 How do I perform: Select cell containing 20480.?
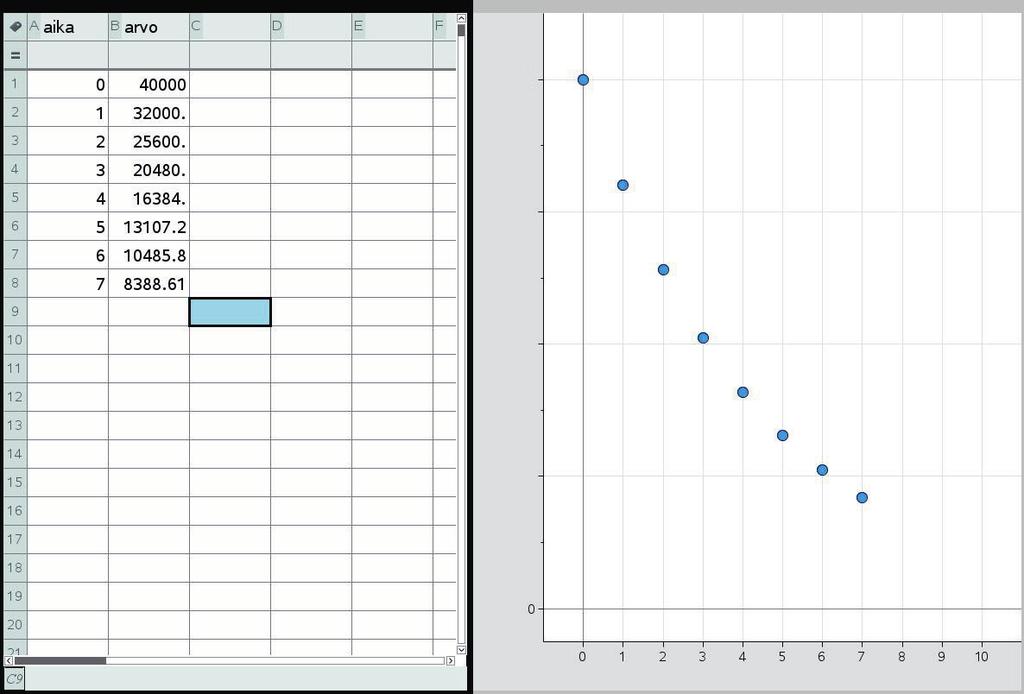pyautogui.click(x=149, y=170)
